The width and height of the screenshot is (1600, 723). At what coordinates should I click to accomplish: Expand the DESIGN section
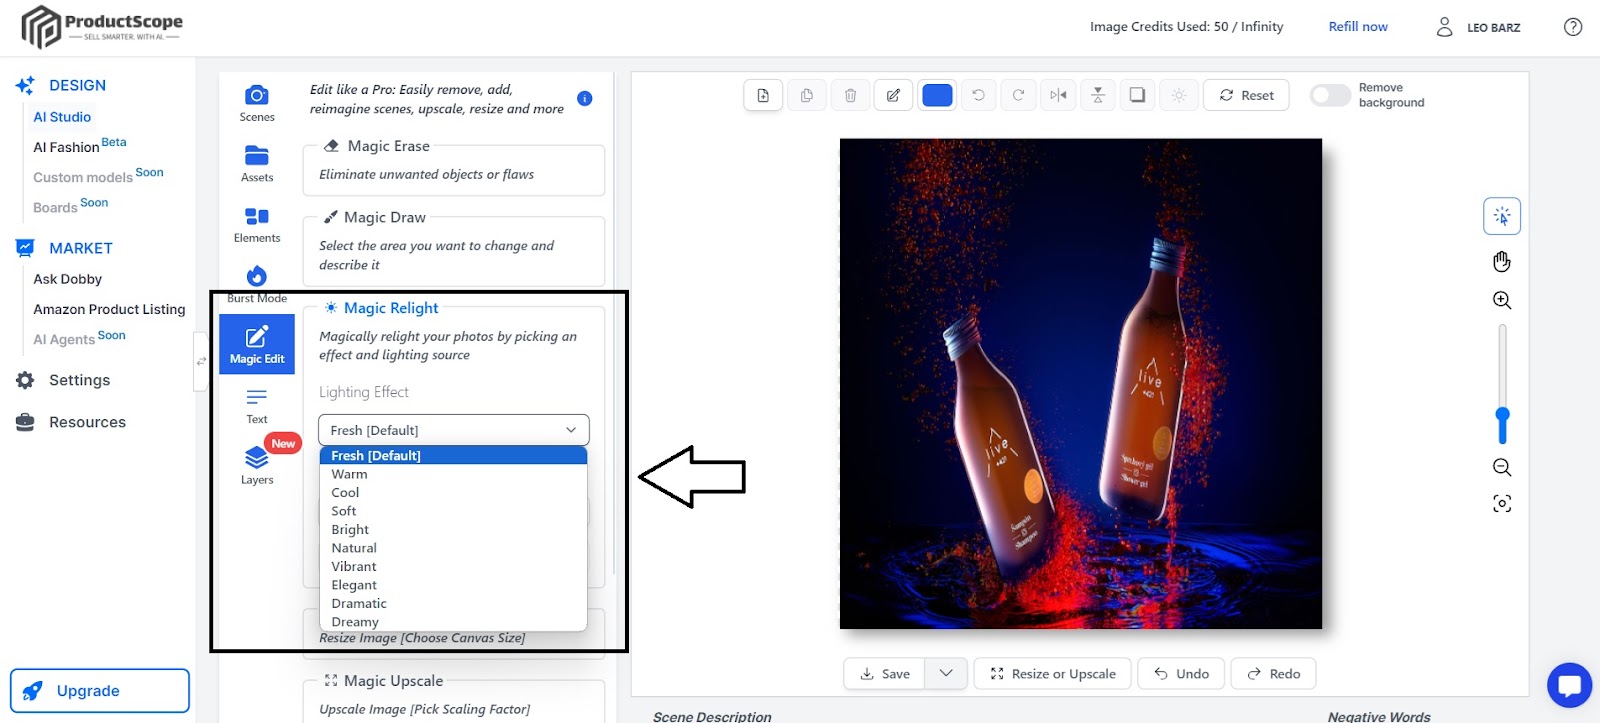click(61, 86)
